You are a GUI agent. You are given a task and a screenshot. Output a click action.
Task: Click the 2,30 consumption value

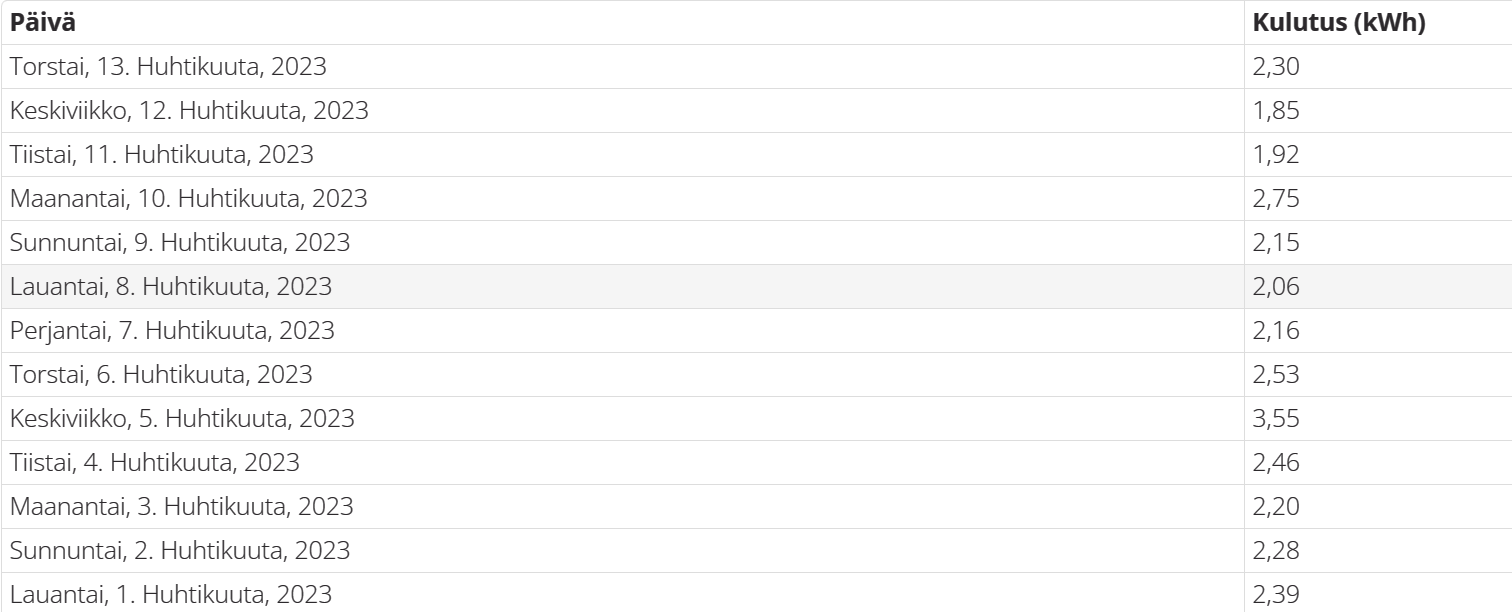[1276, 67]
